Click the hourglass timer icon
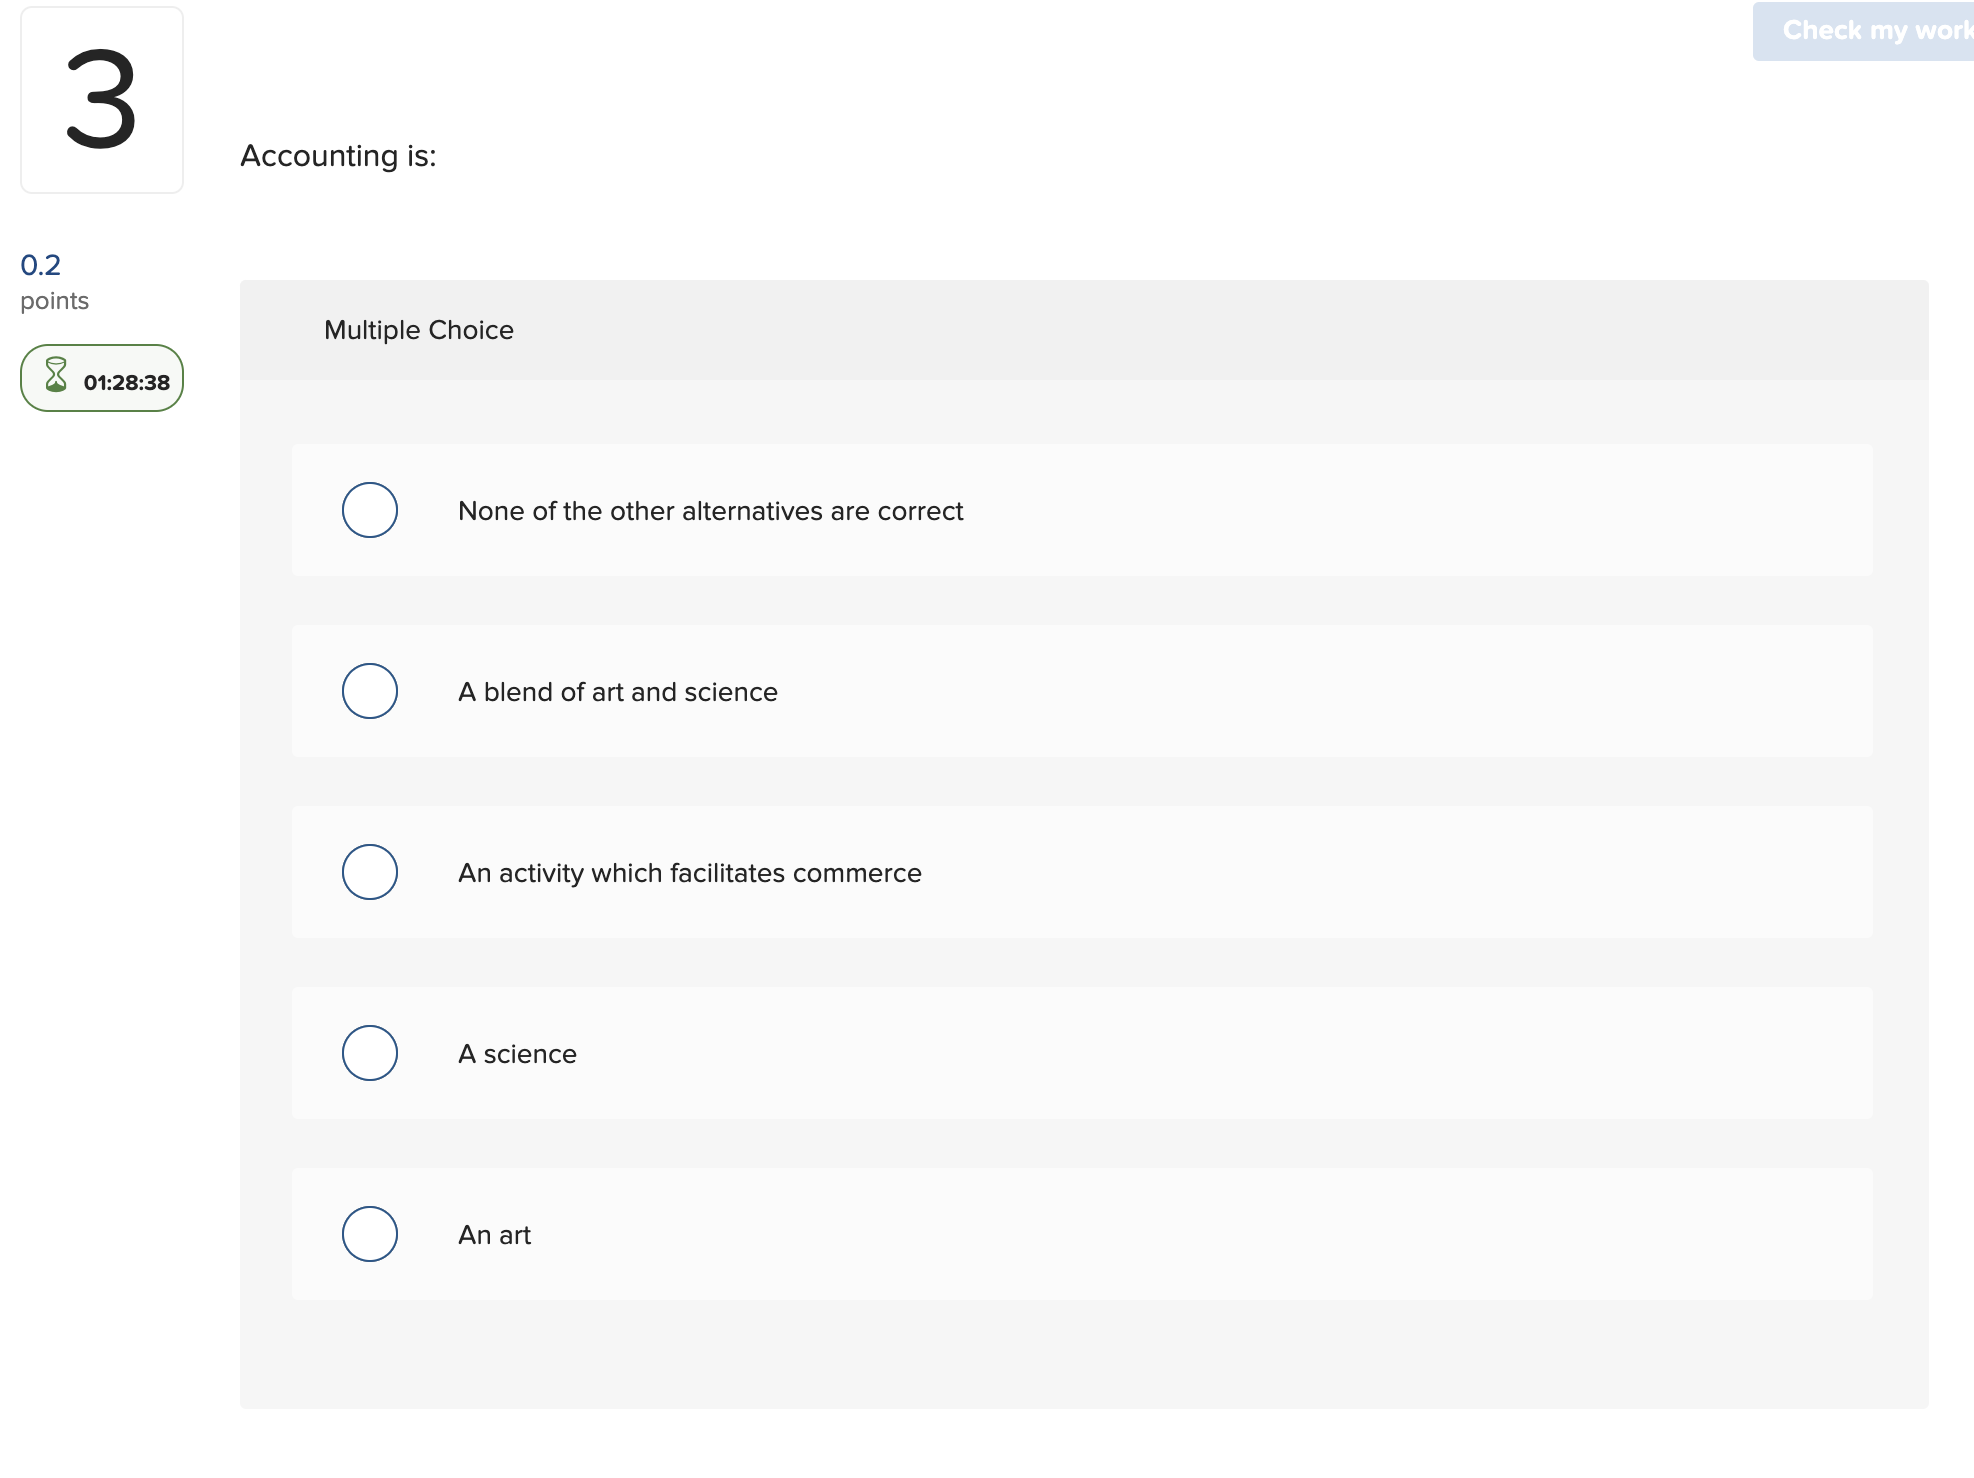 tap(57, 377)
